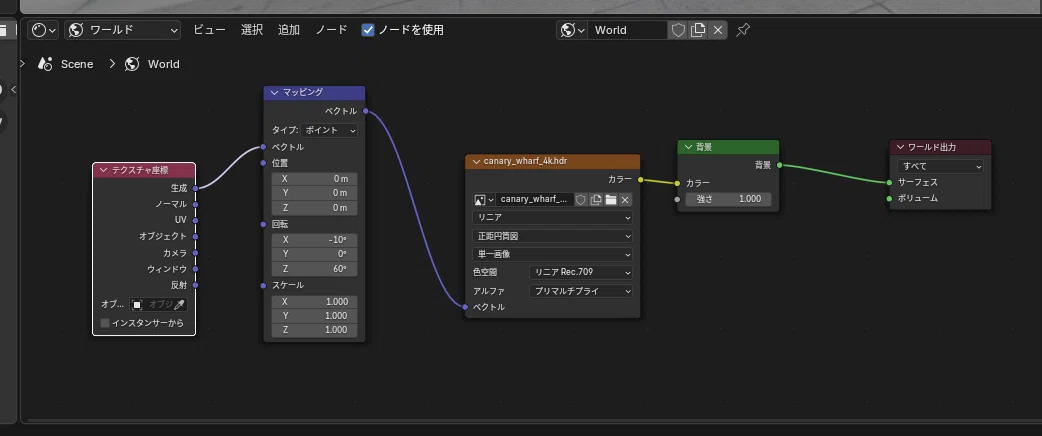Open the ビュー menu
1042x436 pixels.
tap(209, 30)
